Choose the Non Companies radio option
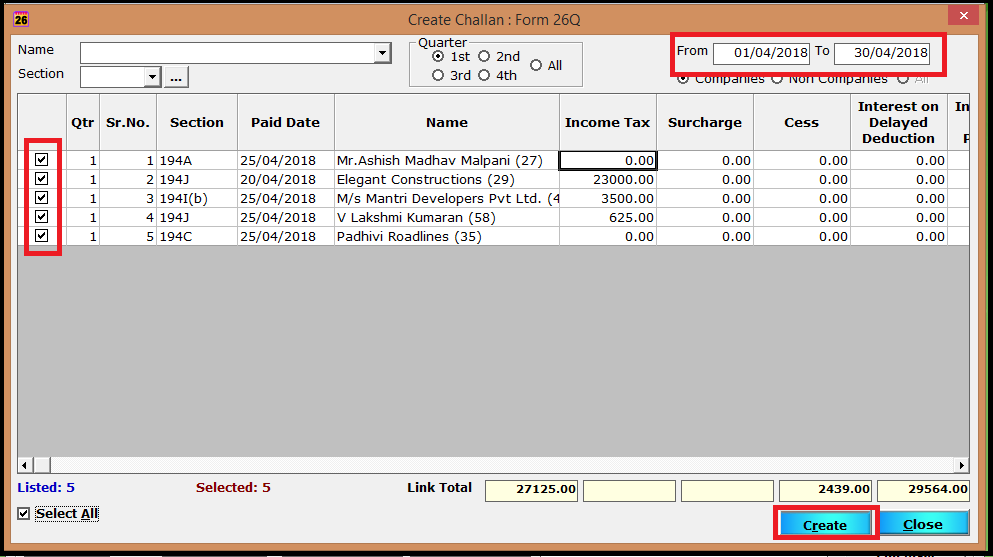This screenshot has height=557, width=993. coord(777,79)
